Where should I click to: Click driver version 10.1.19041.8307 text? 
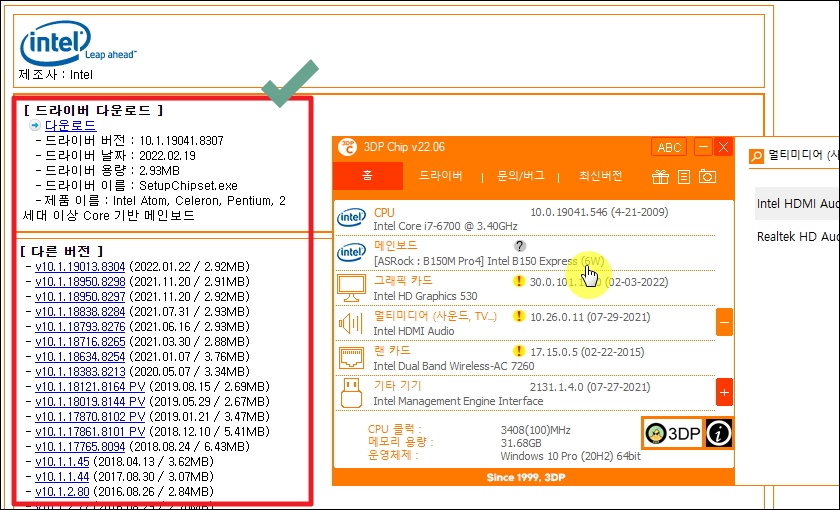(x=181, y=141)
